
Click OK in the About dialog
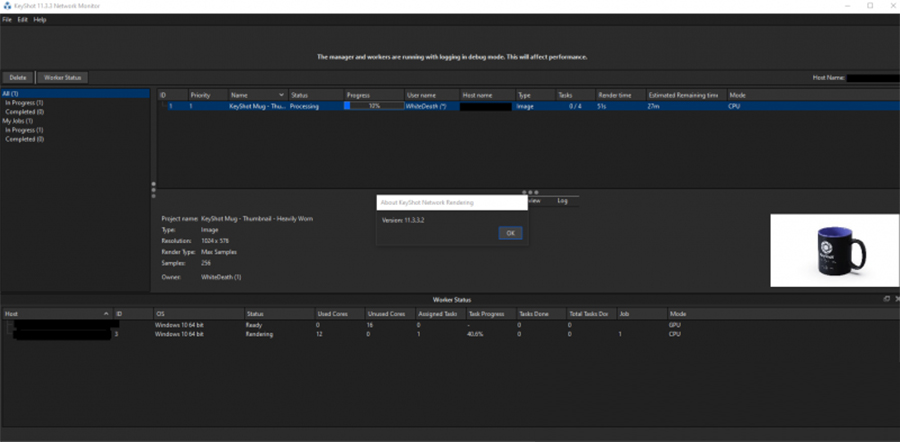(x=509, y=233)
